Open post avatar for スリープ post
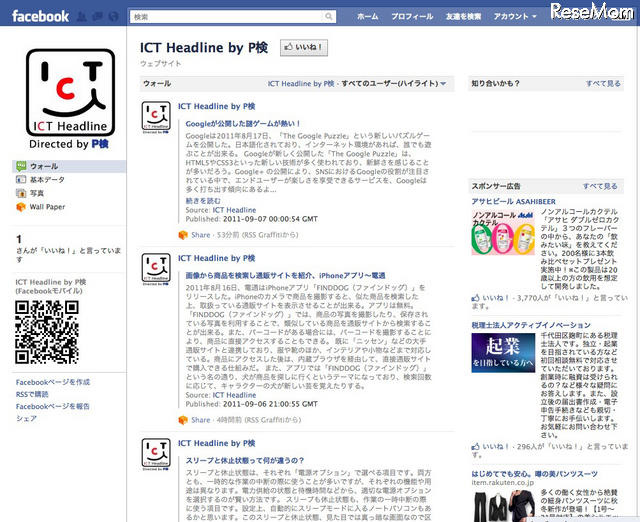 pyautogui.click(x=156, y=455)
